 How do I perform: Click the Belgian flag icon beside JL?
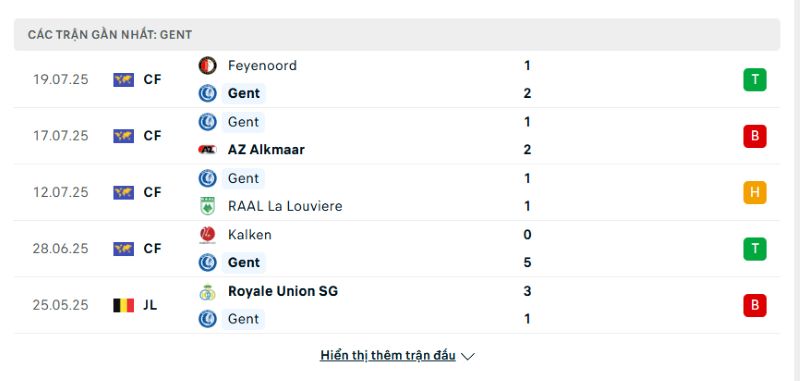[123, 306]
